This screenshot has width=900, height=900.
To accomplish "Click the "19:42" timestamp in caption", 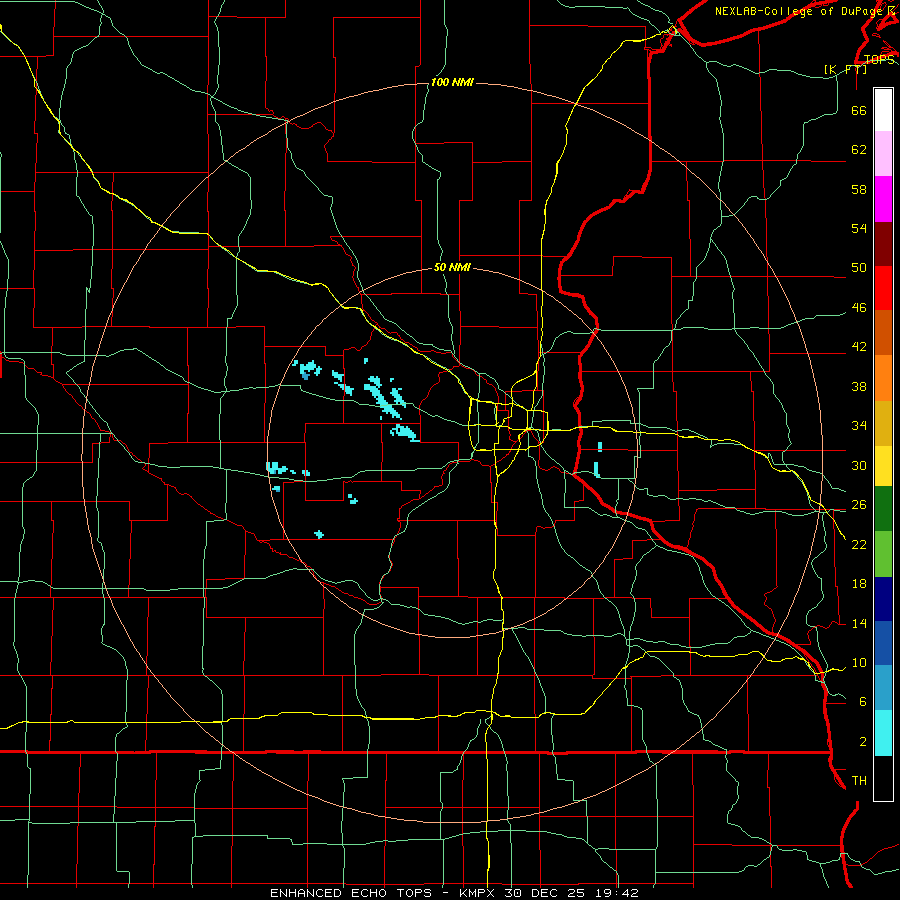I will point(617,893).
